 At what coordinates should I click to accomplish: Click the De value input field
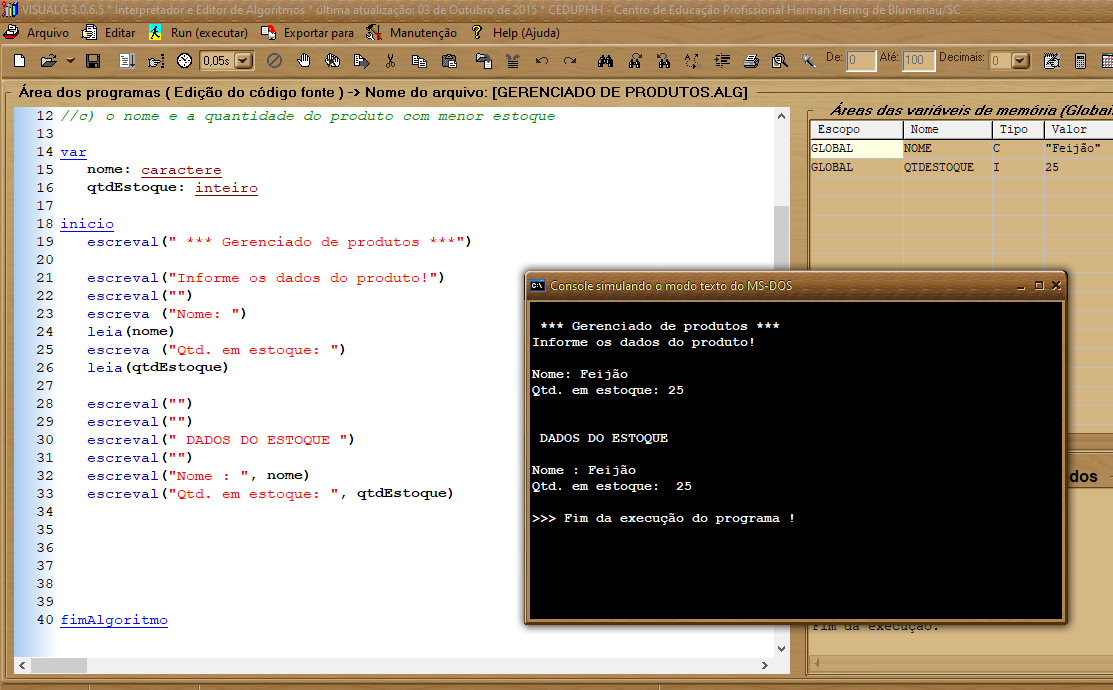(x=861, y=60)
